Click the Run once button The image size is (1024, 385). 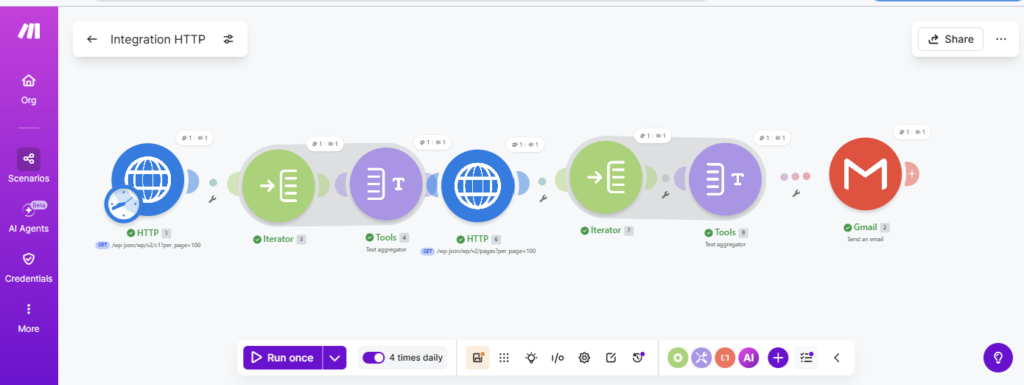[x=283, y=358]
